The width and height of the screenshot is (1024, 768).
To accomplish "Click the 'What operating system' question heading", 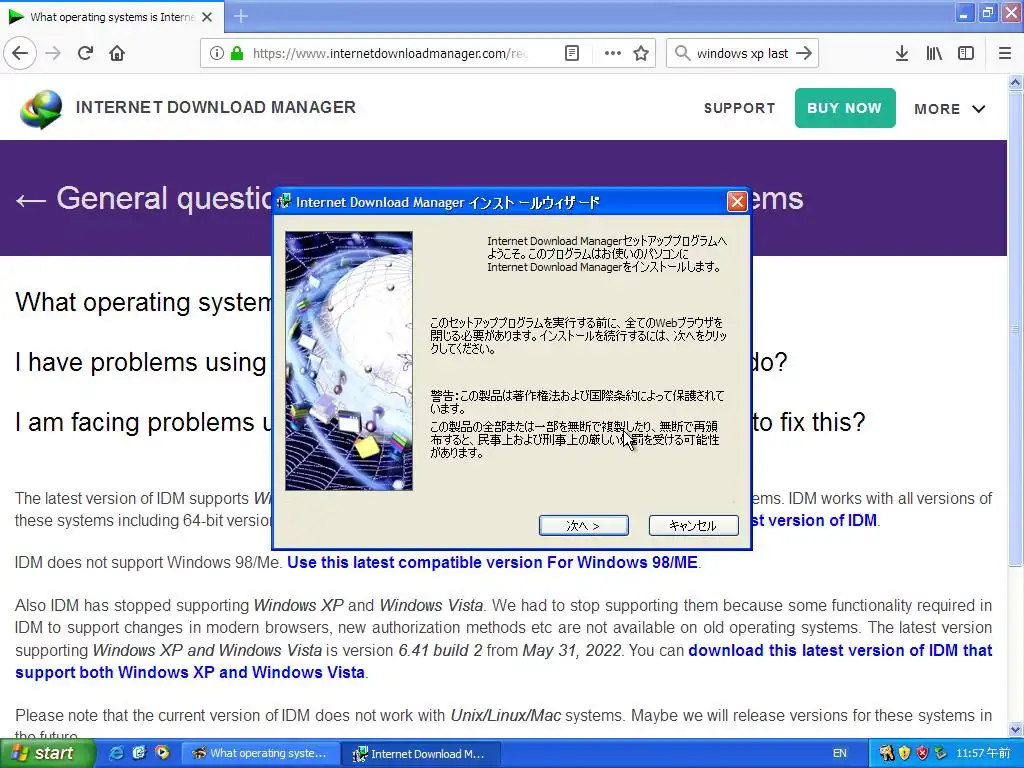I will (143, 302).
